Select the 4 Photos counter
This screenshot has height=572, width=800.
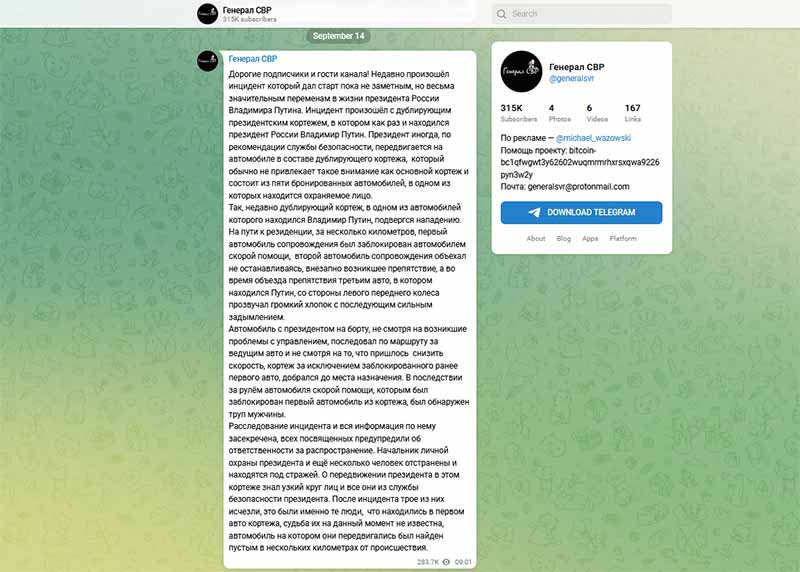tap(560, 113)
